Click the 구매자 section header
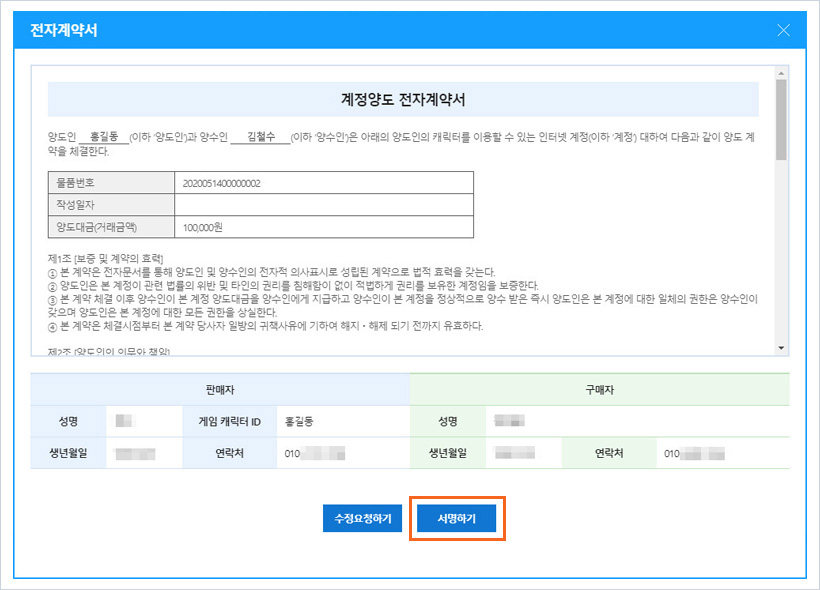Viewport: 820px width, 590px height. (x=599, y=390)
